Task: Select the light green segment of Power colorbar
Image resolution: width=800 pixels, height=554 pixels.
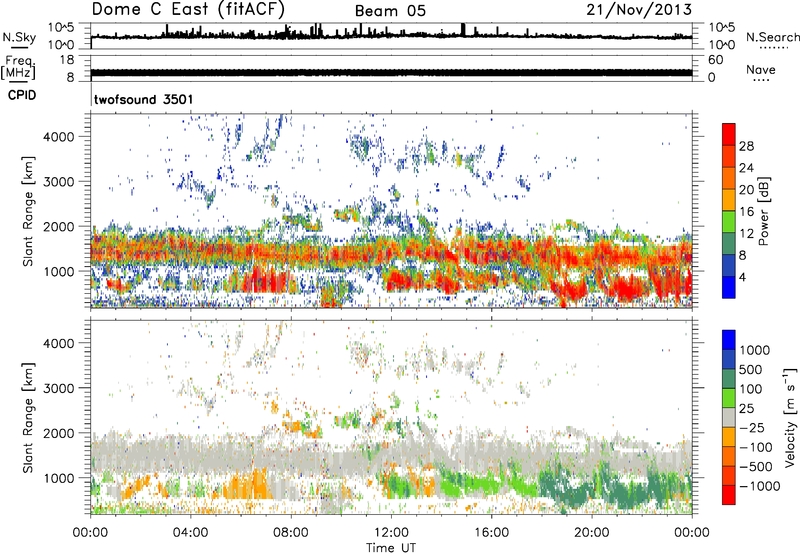Action: point(729,222)
